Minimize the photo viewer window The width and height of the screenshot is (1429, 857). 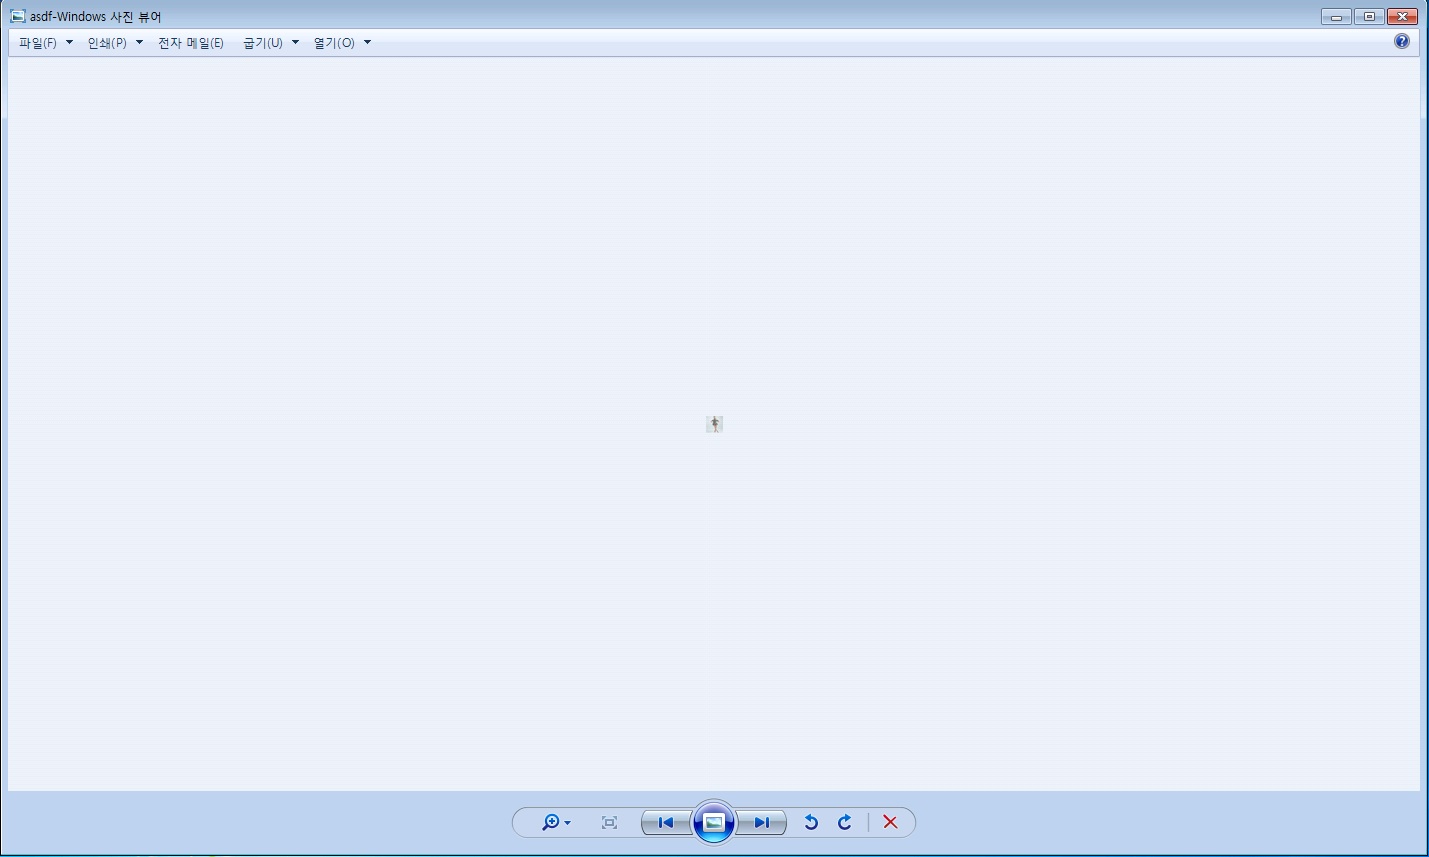1337,16
